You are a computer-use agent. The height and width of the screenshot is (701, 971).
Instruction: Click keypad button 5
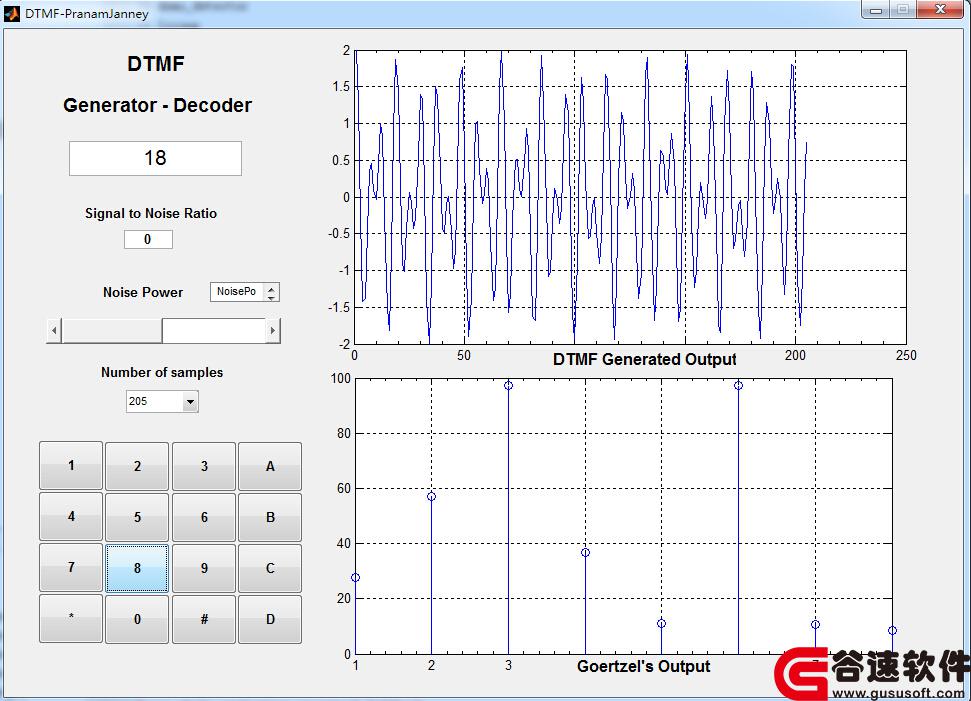[x=137, y=516]
